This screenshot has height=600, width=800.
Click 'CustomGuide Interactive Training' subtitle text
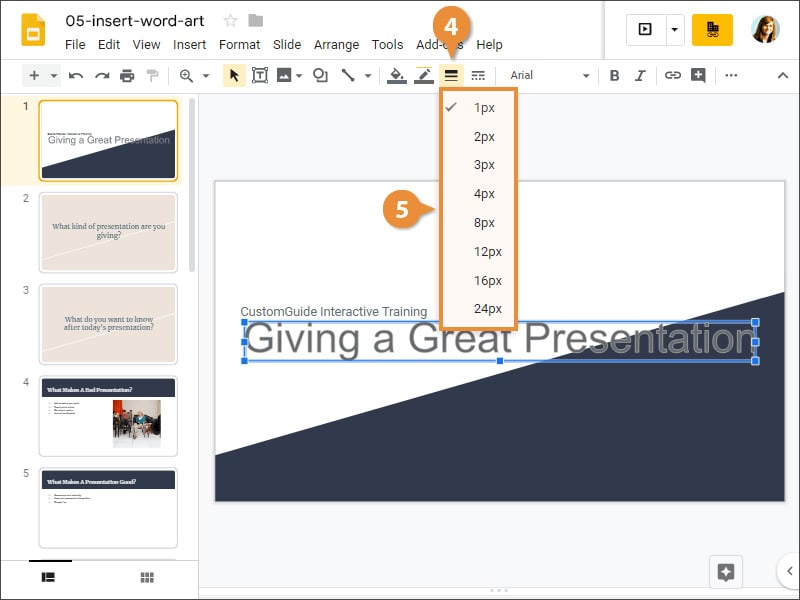click(x=334, y=311)
